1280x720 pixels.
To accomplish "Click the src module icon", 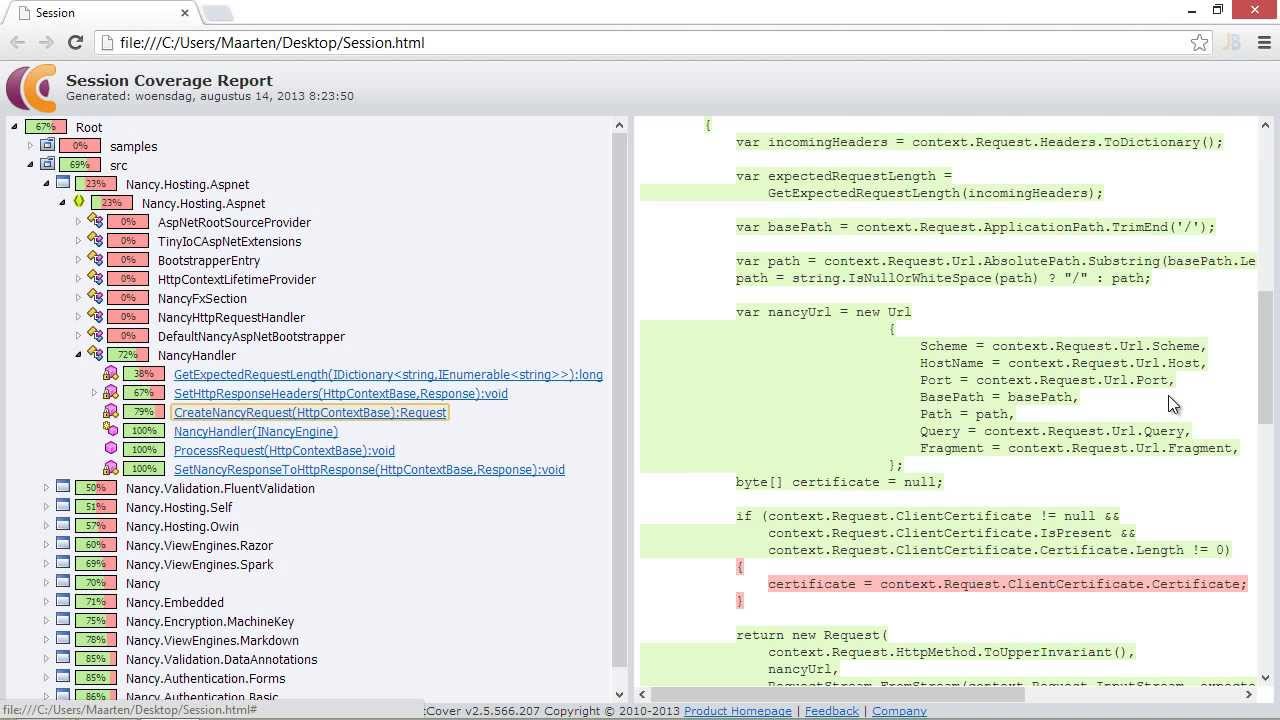I will (x=47, y=165).
